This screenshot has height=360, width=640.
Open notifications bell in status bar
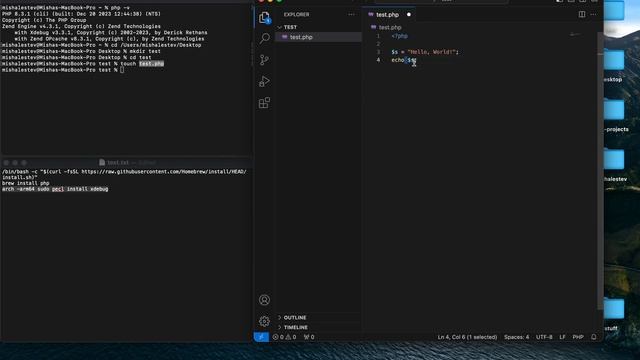(593, 337)
